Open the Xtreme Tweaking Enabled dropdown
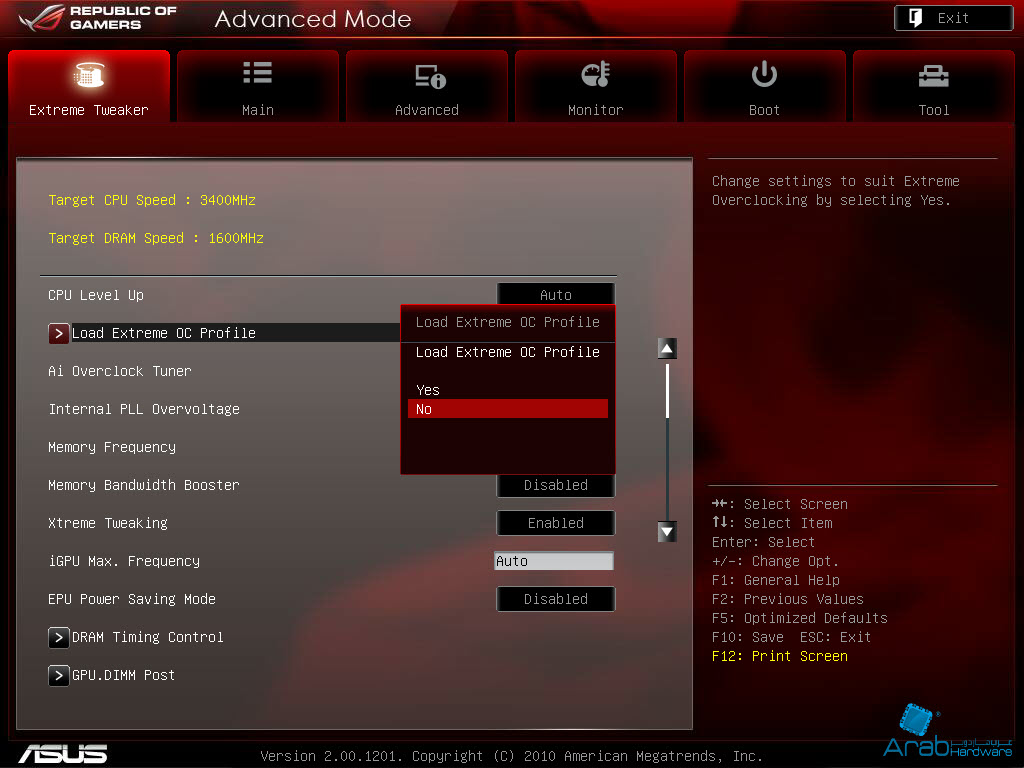 (556, 523)
